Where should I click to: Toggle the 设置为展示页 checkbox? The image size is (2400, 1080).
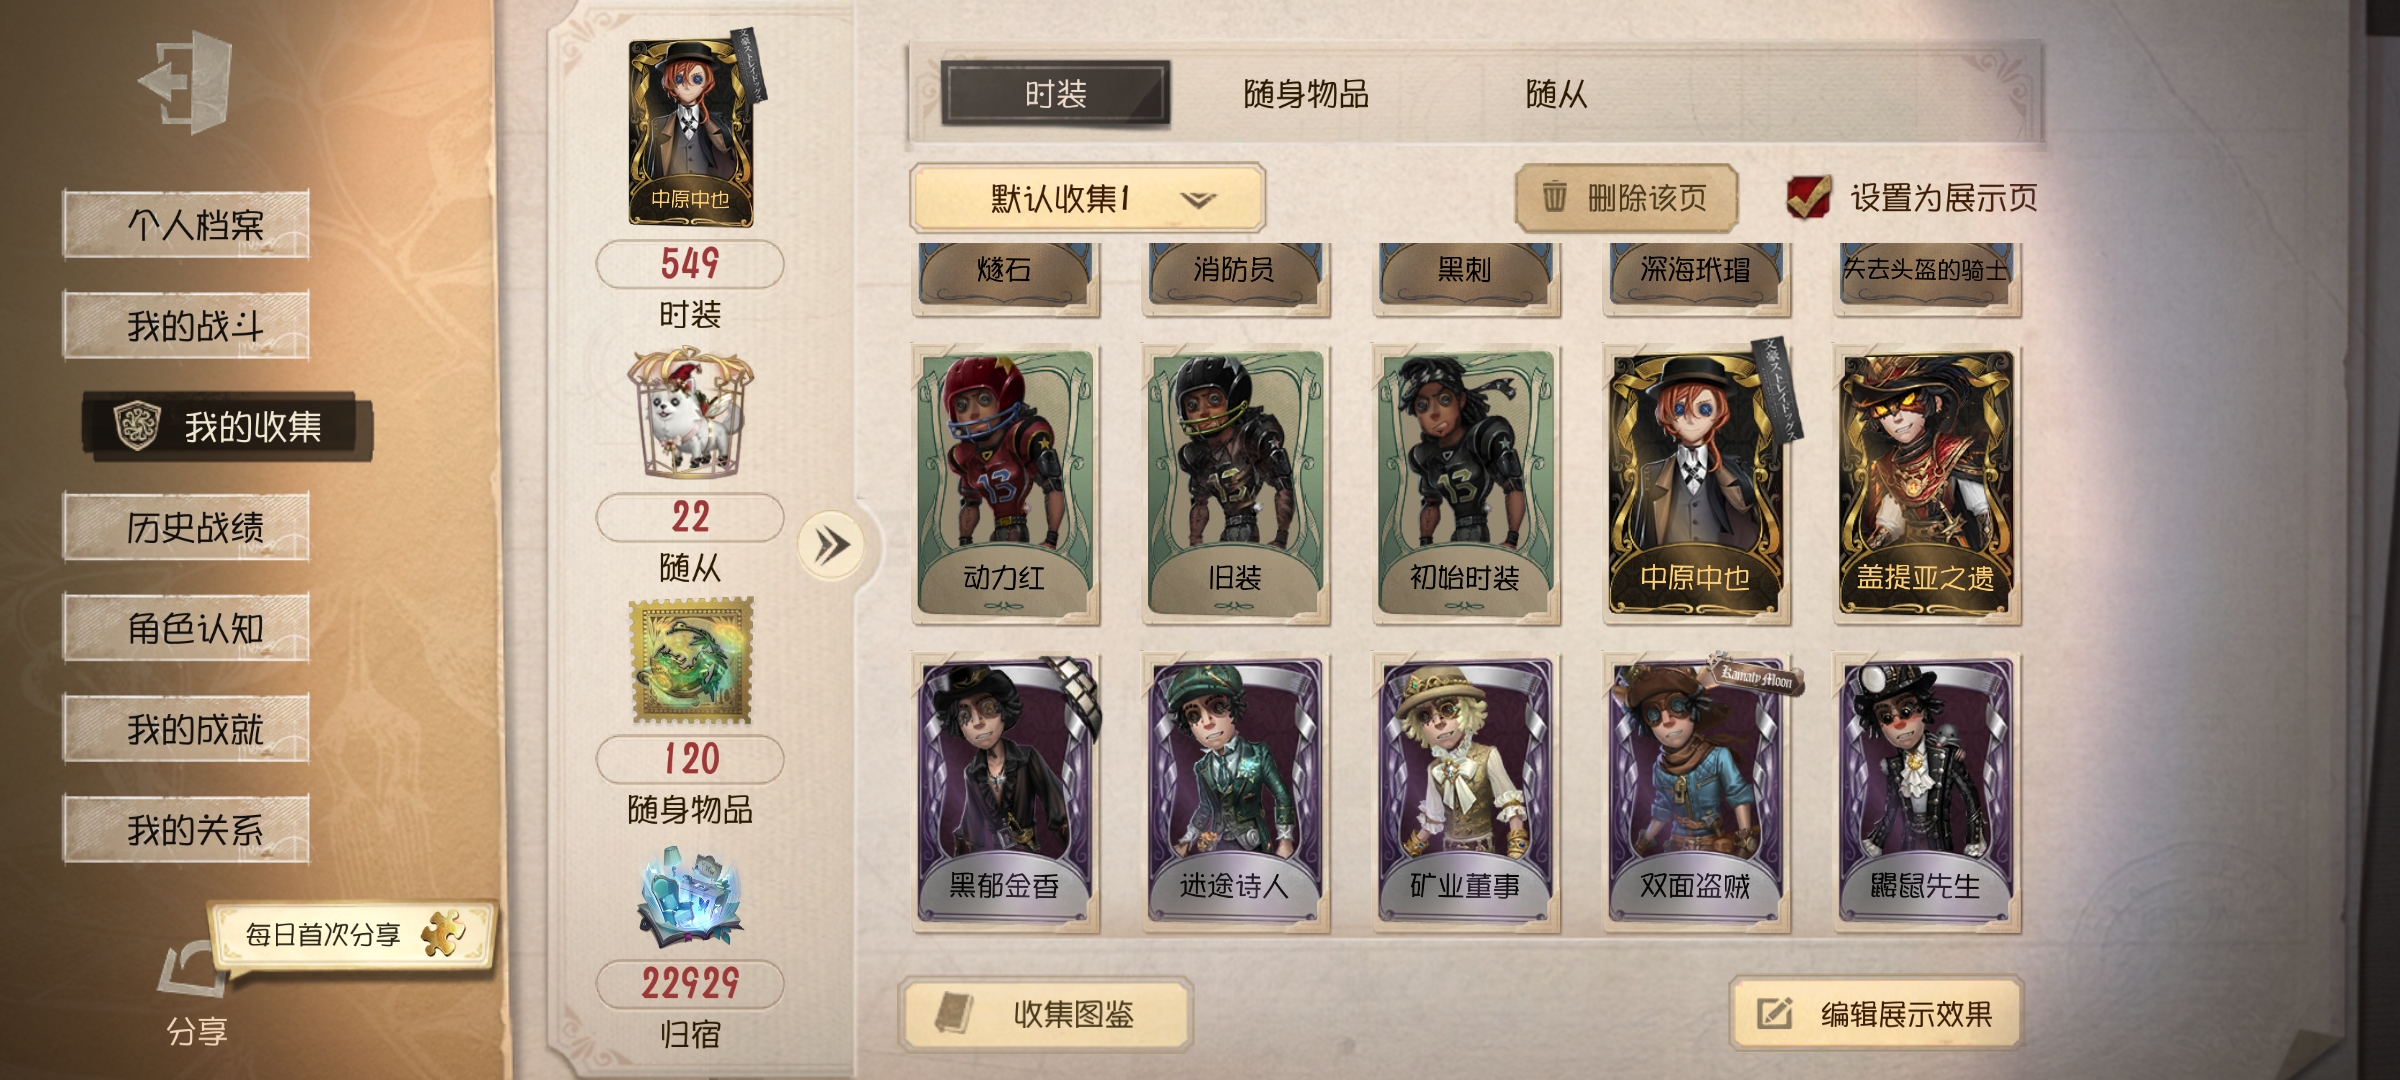coord(1809,197)
